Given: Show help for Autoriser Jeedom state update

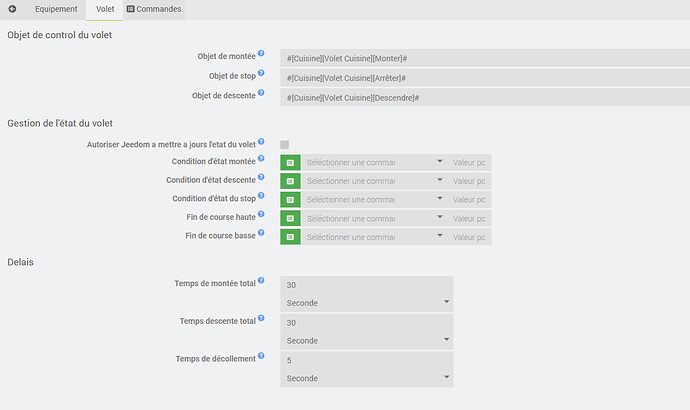Looking at the screenshot, I should click(x=261, y=142).
